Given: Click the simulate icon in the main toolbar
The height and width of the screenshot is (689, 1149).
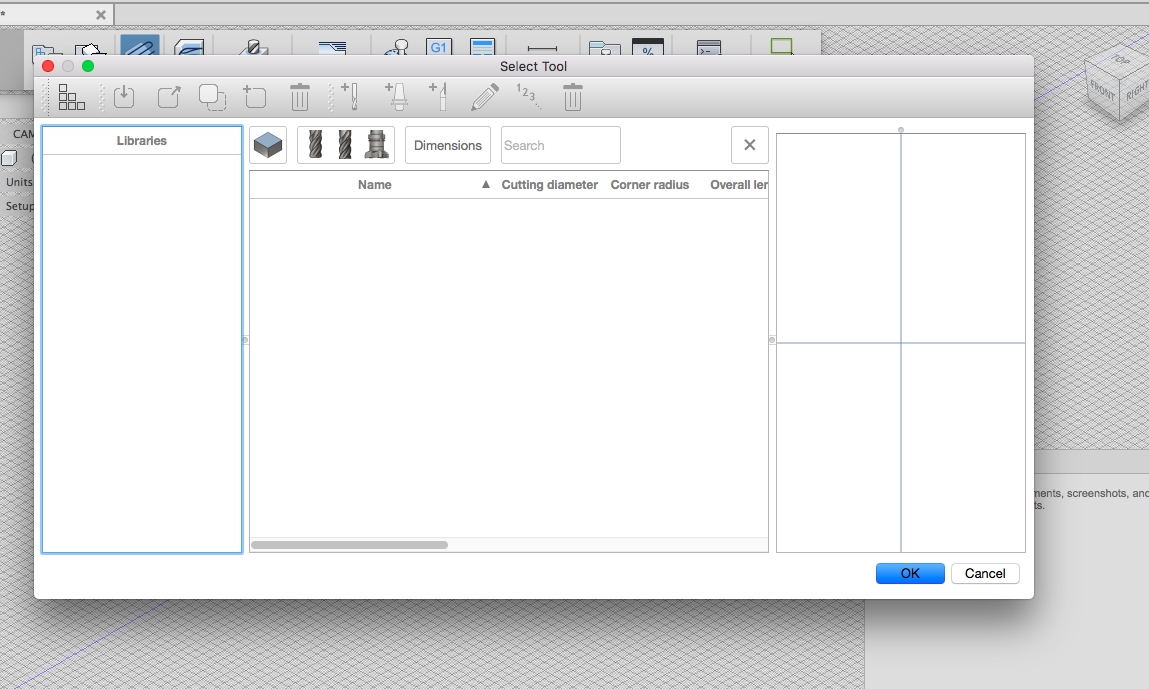Looking at the screenshot, I should [x=396, y=47].
